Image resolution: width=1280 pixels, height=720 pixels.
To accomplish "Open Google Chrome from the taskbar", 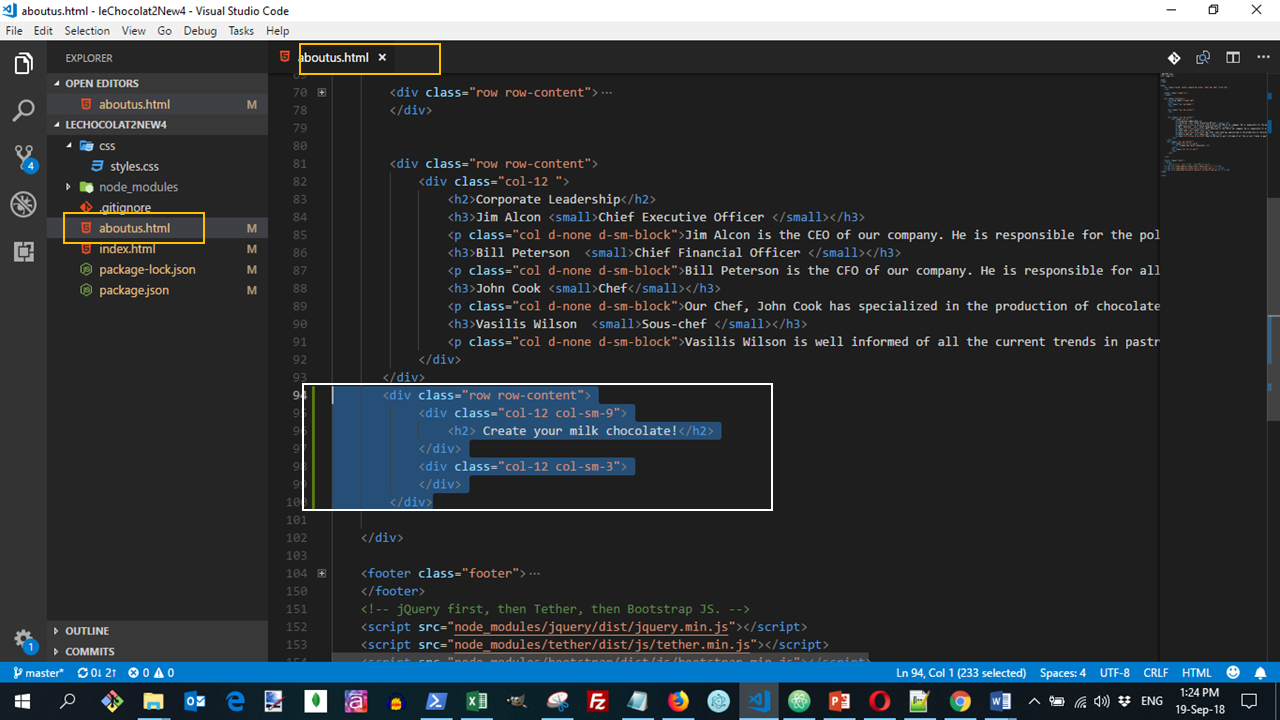I will tap(960, 701).
